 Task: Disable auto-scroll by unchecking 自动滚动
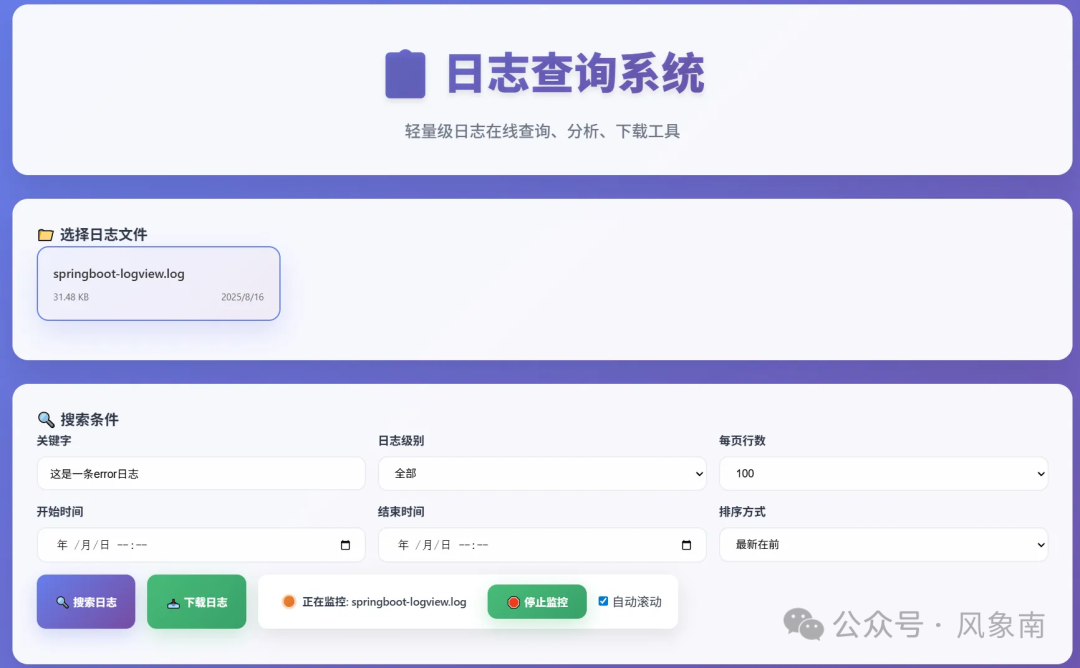coord(602,600)
